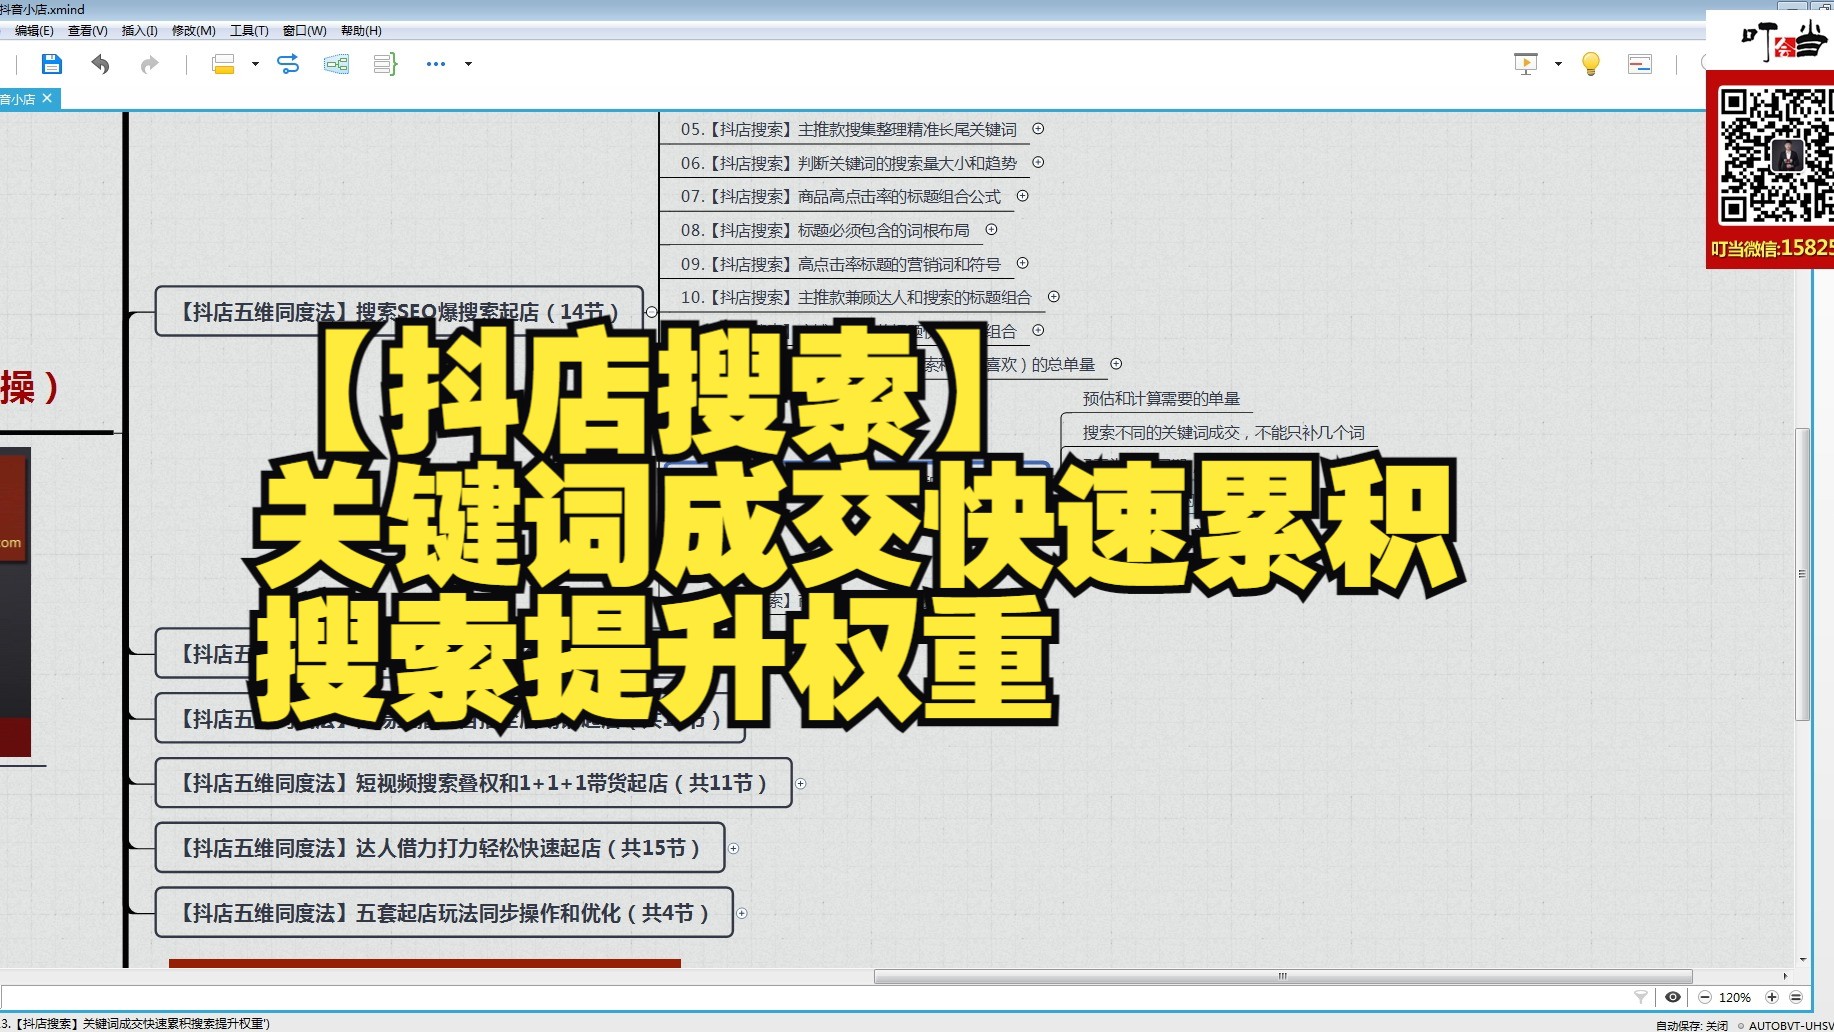
Task: Open the presentation options dropdown arrow
Action: (1558, 64)
